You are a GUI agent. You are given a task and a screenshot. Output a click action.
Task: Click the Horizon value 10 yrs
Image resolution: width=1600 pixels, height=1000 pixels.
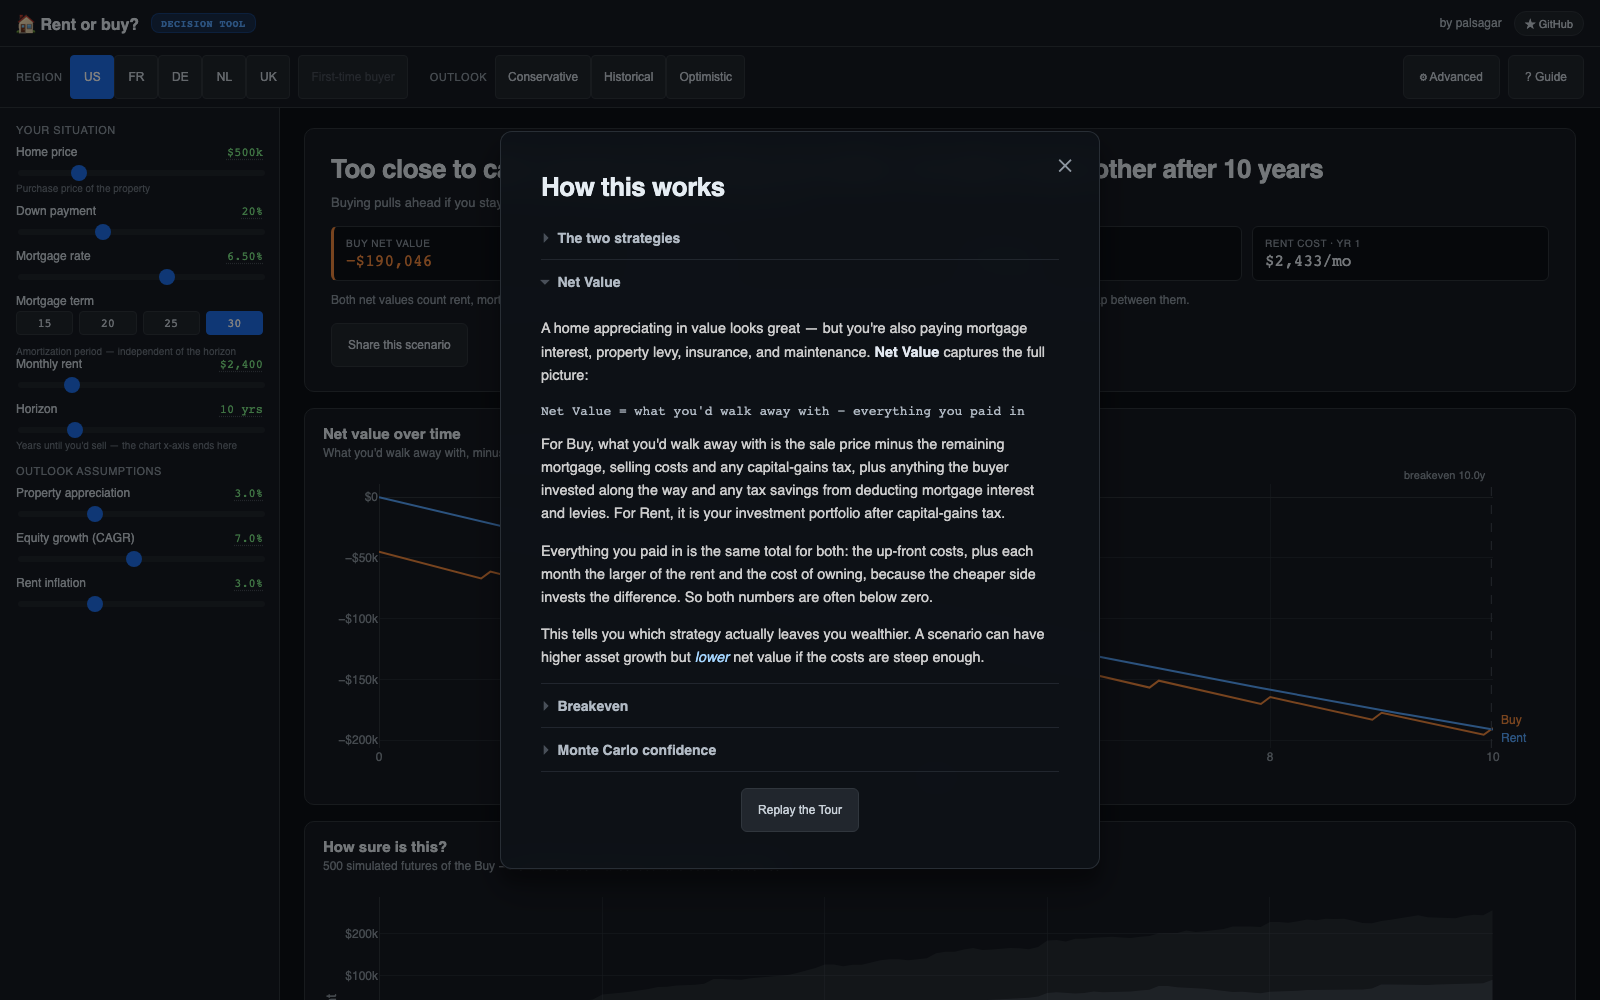coord(241,410)
